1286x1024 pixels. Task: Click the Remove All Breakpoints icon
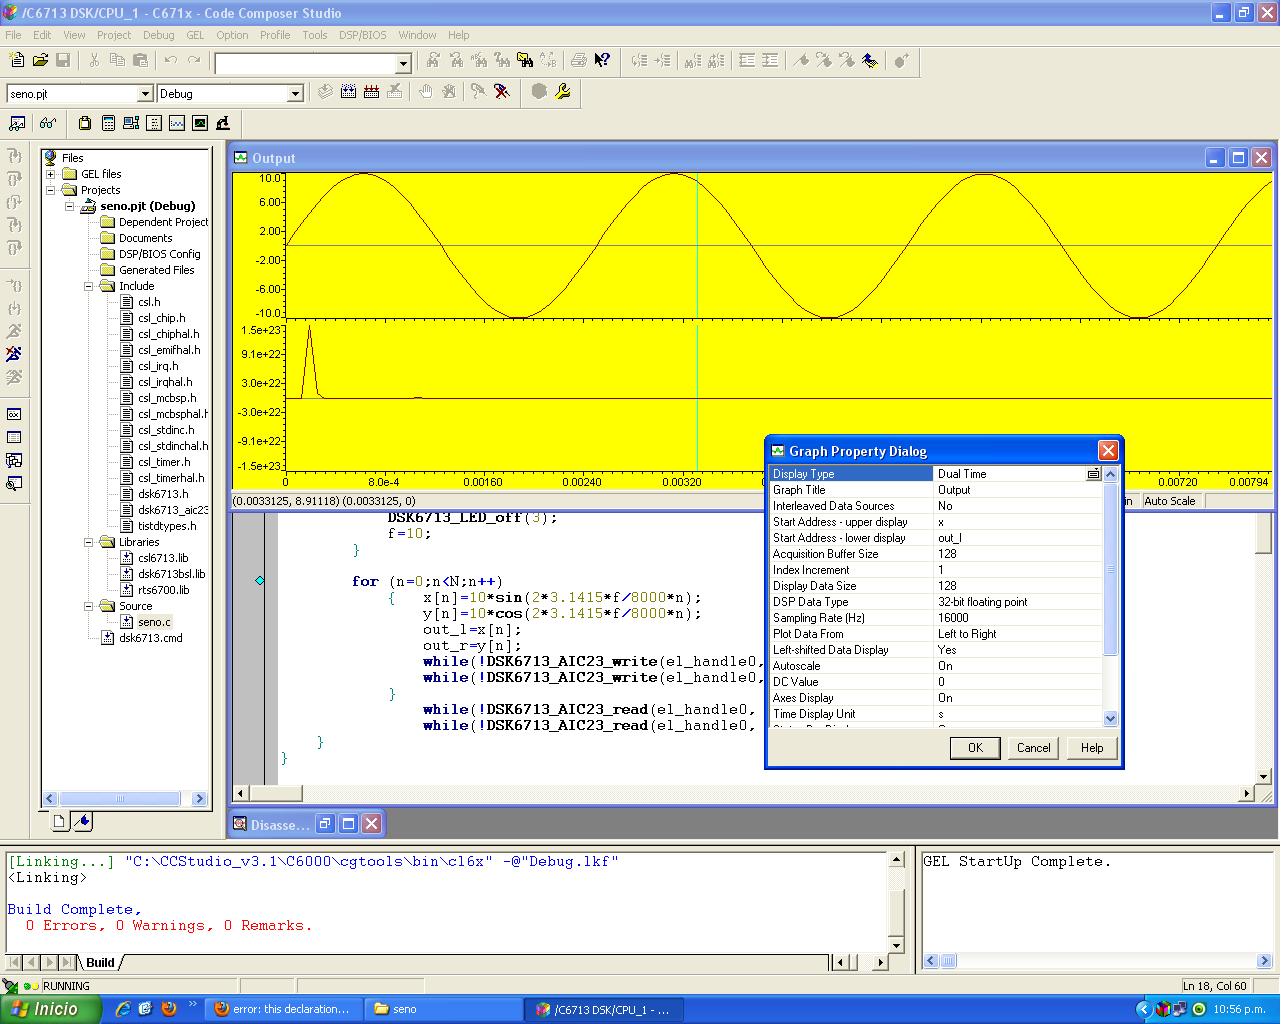[448, 92]
